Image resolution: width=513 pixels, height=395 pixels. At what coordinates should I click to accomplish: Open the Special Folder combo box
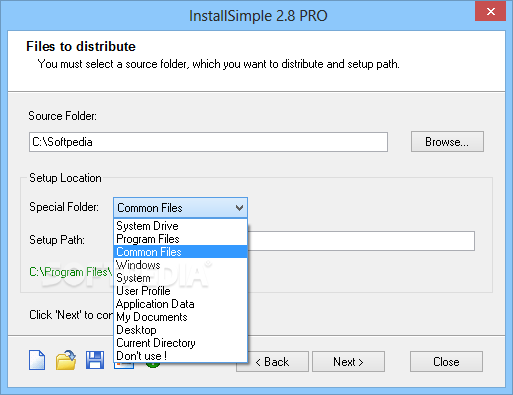tap(180, 208)
